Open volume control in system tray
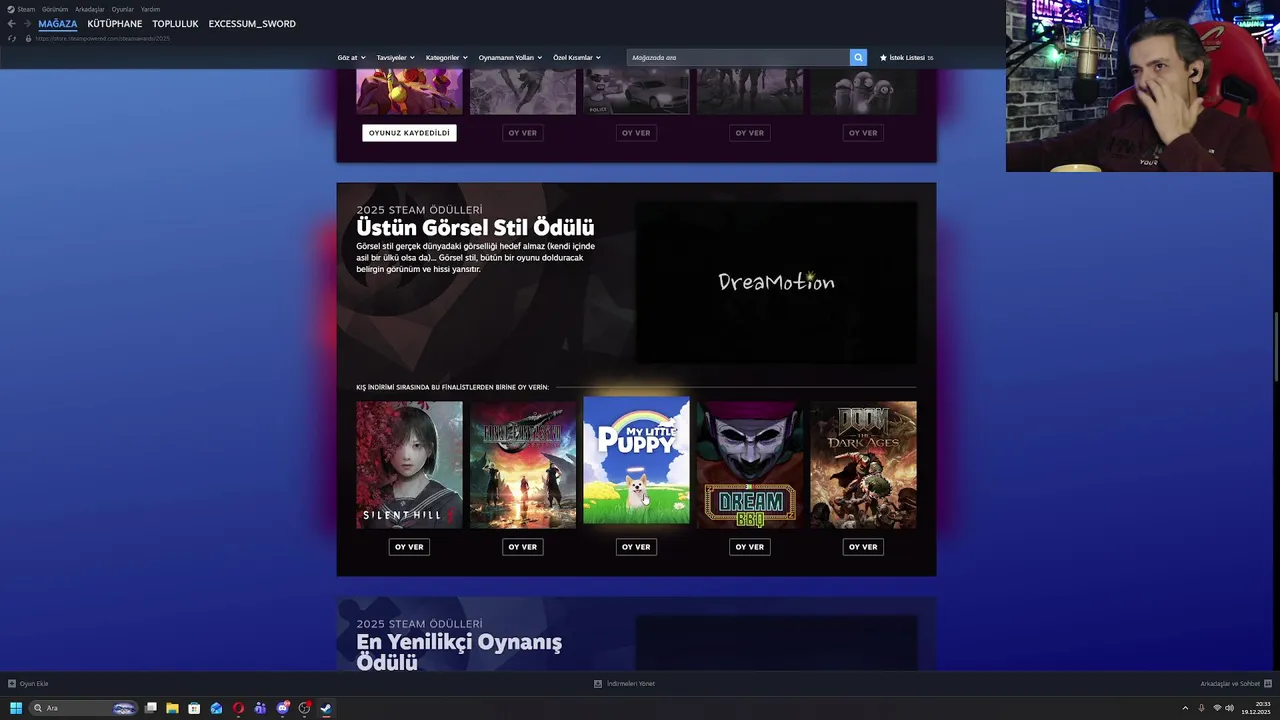 [1229, 708]
